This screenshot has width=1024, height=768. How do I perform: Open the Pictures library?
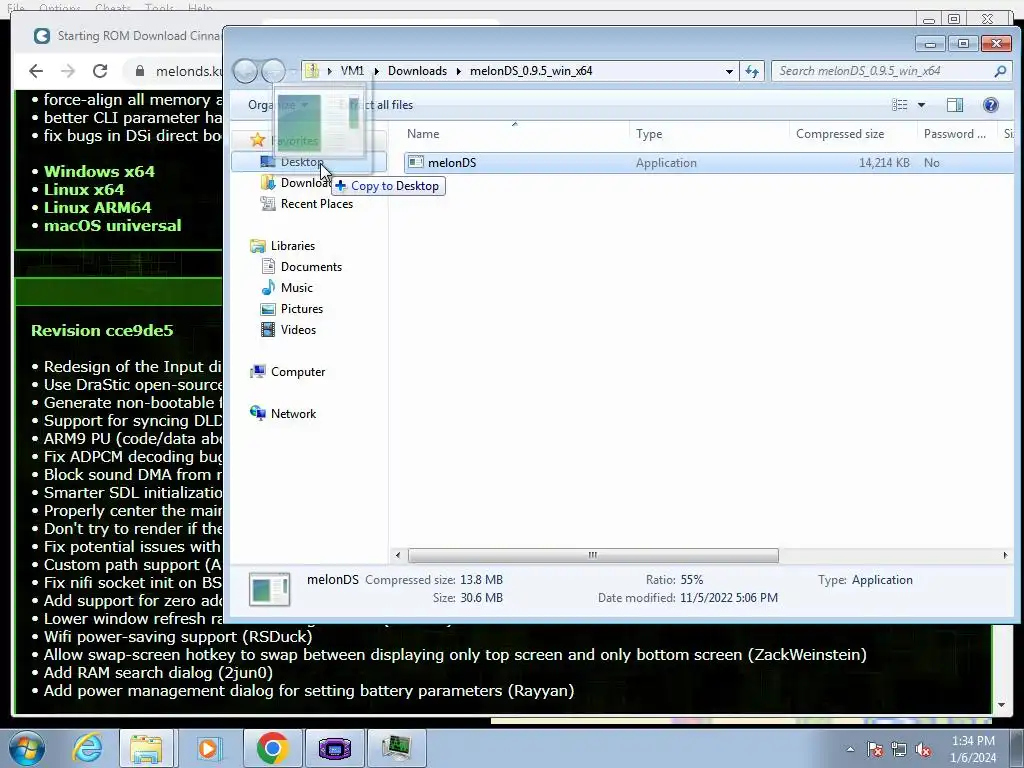(301, 309)
